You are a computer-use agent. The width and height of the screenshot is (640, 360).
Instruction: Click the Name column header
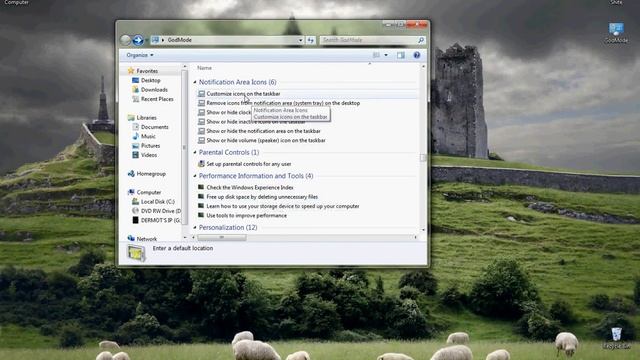click(204, 68)
